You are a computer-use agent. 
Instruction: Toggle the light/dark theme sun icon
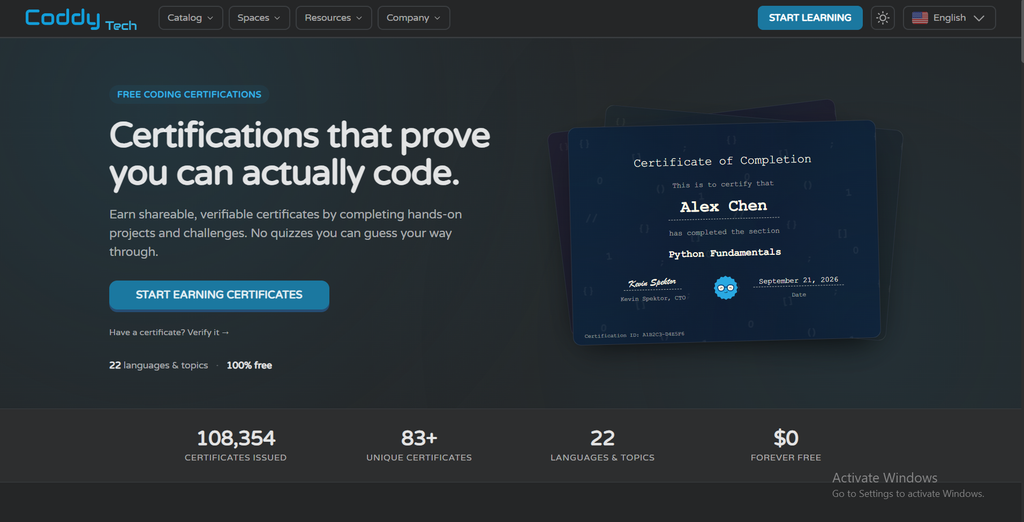pos(883,18)
